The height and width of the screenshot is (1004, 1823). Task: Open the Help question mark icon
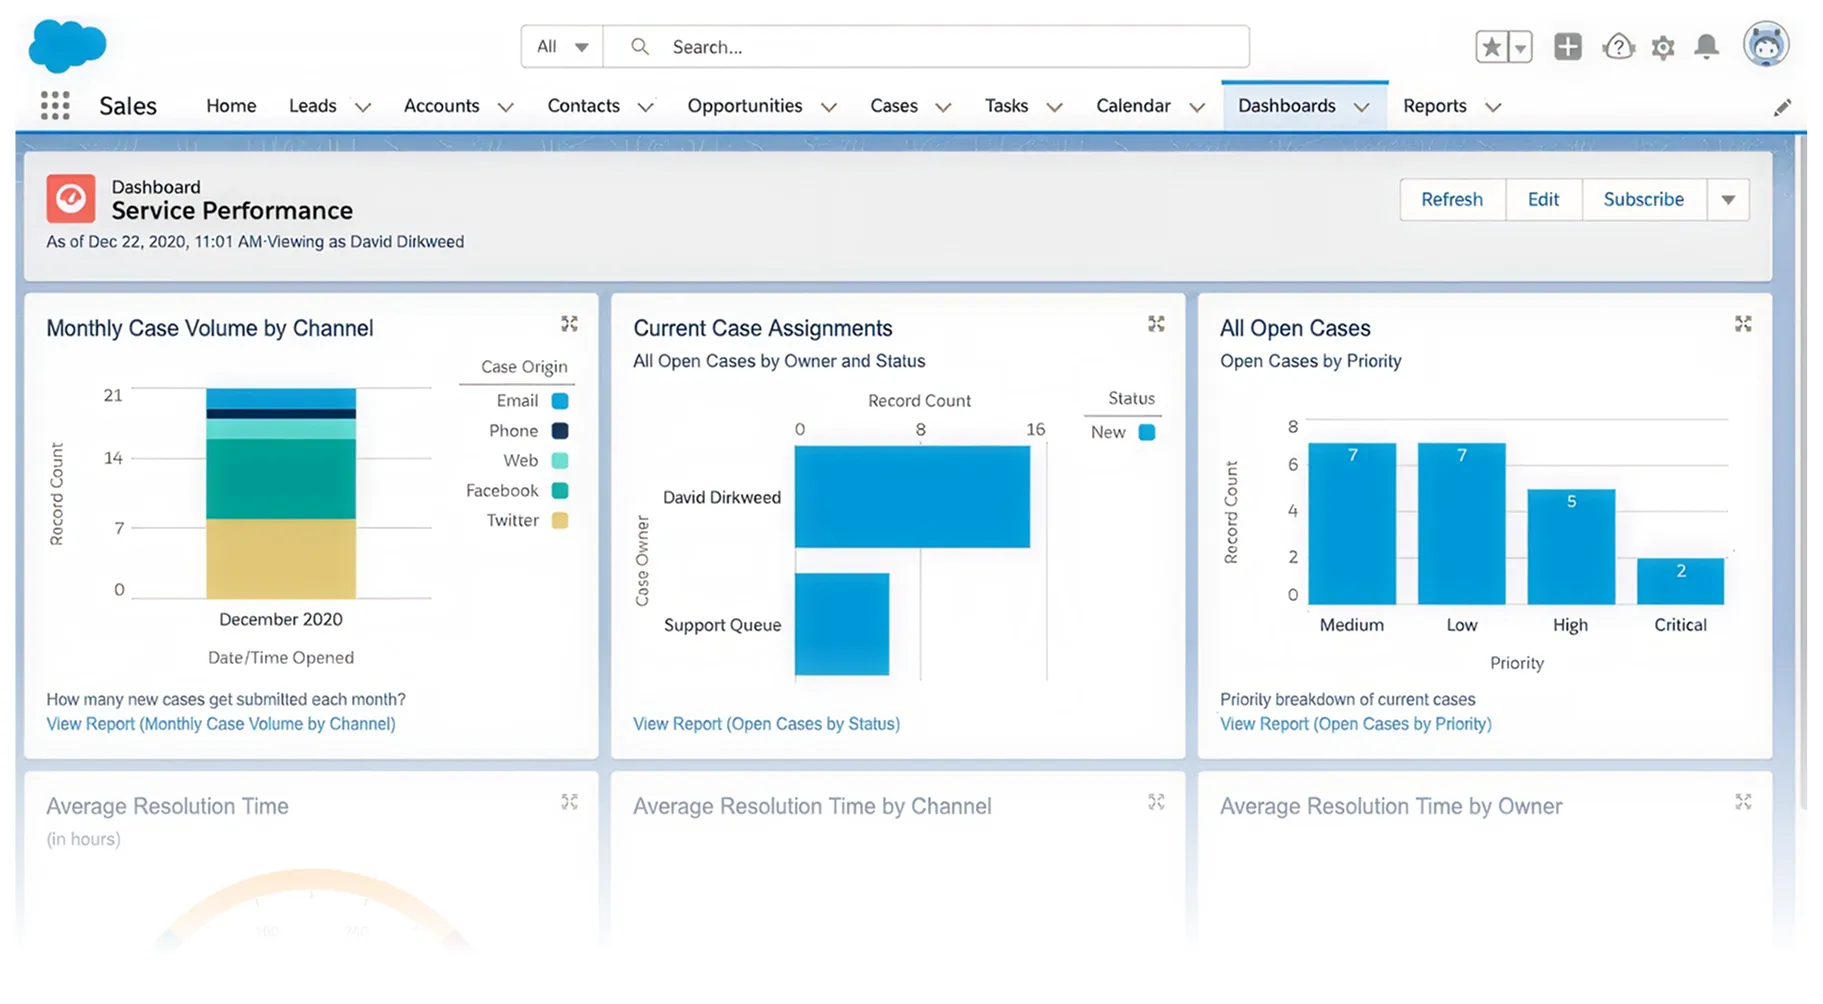(1619, 46)
